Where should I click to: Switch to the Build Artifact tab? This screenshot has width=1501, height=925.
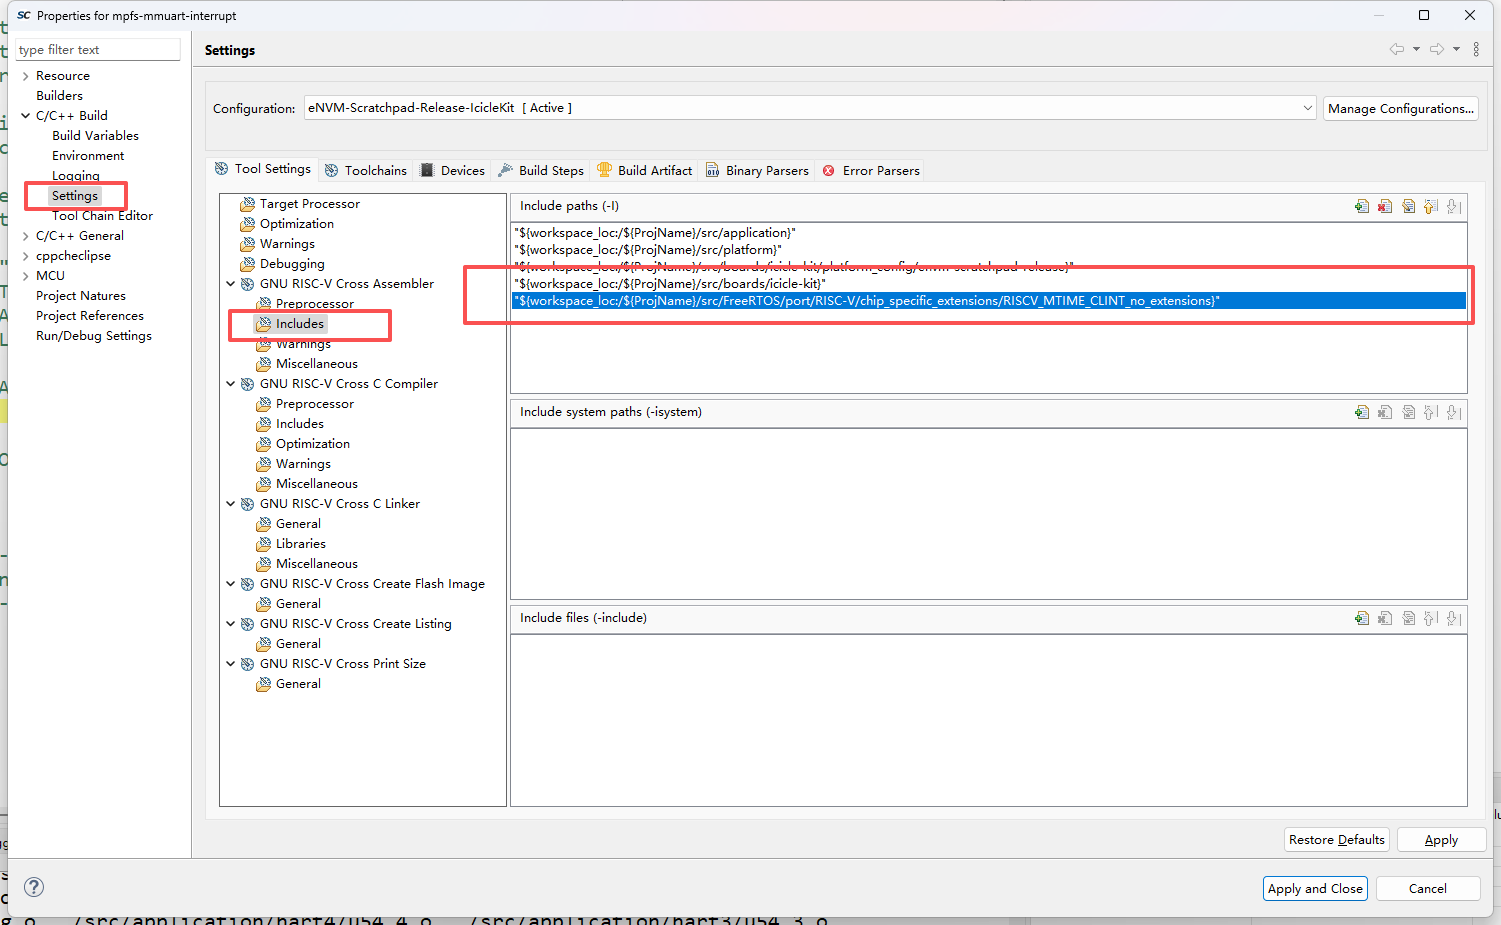point(645,171)
